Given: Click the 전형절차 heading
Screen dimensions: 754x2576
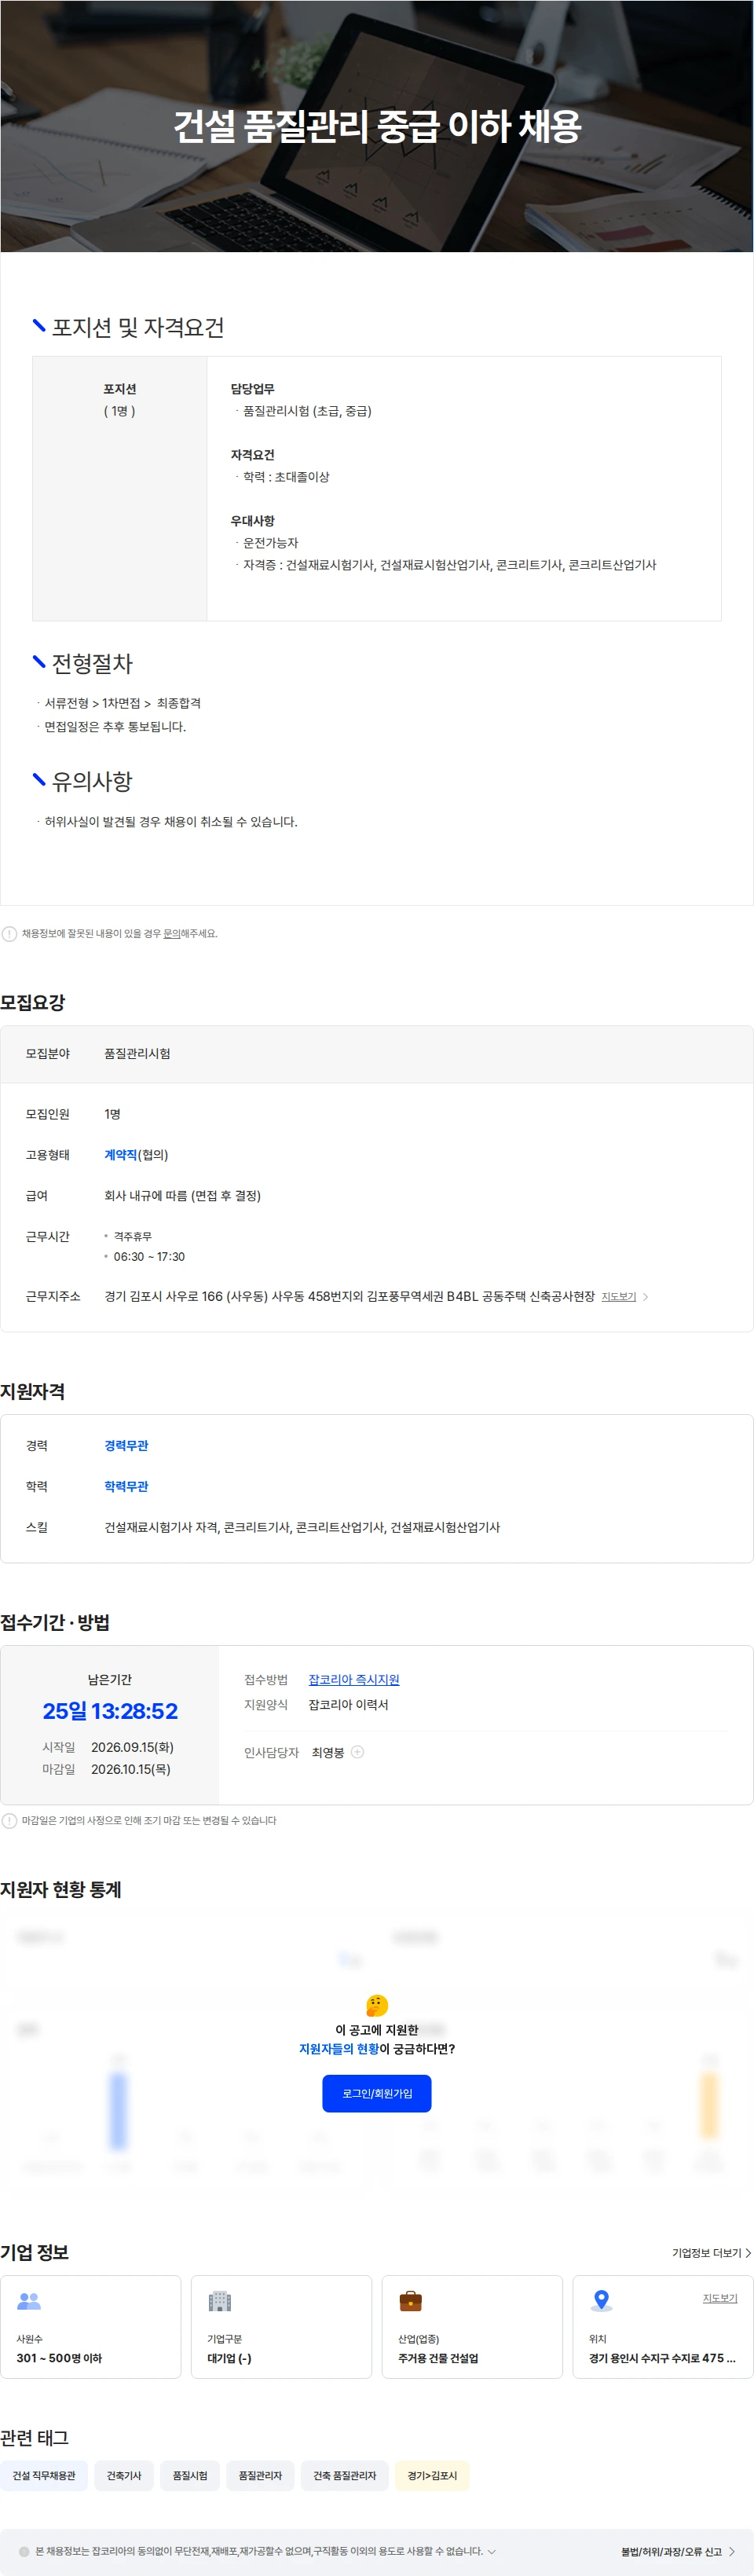Looking at the screenshot, I should coord(92,663).
